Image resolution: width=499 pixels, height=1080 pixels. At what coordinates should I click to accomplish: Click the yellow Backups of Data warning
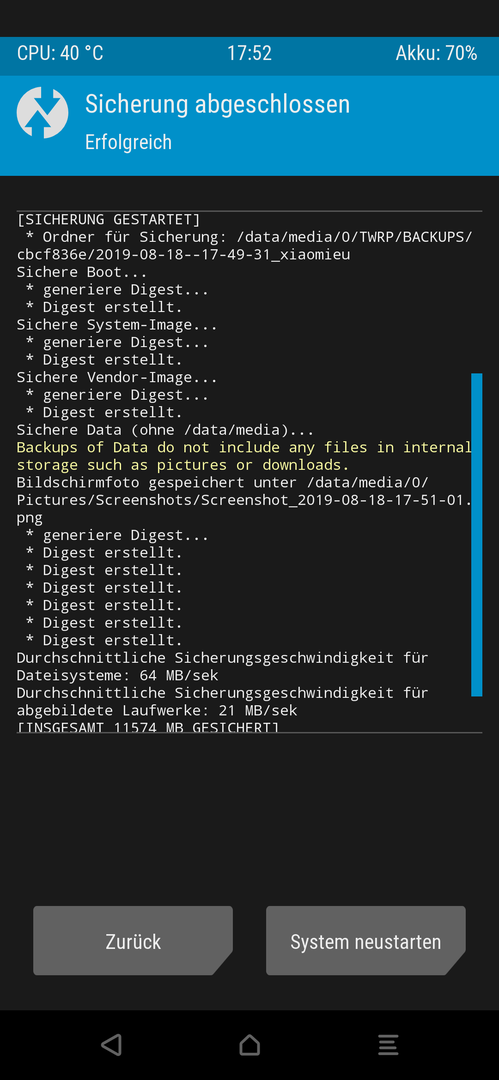tap(244, 456)
